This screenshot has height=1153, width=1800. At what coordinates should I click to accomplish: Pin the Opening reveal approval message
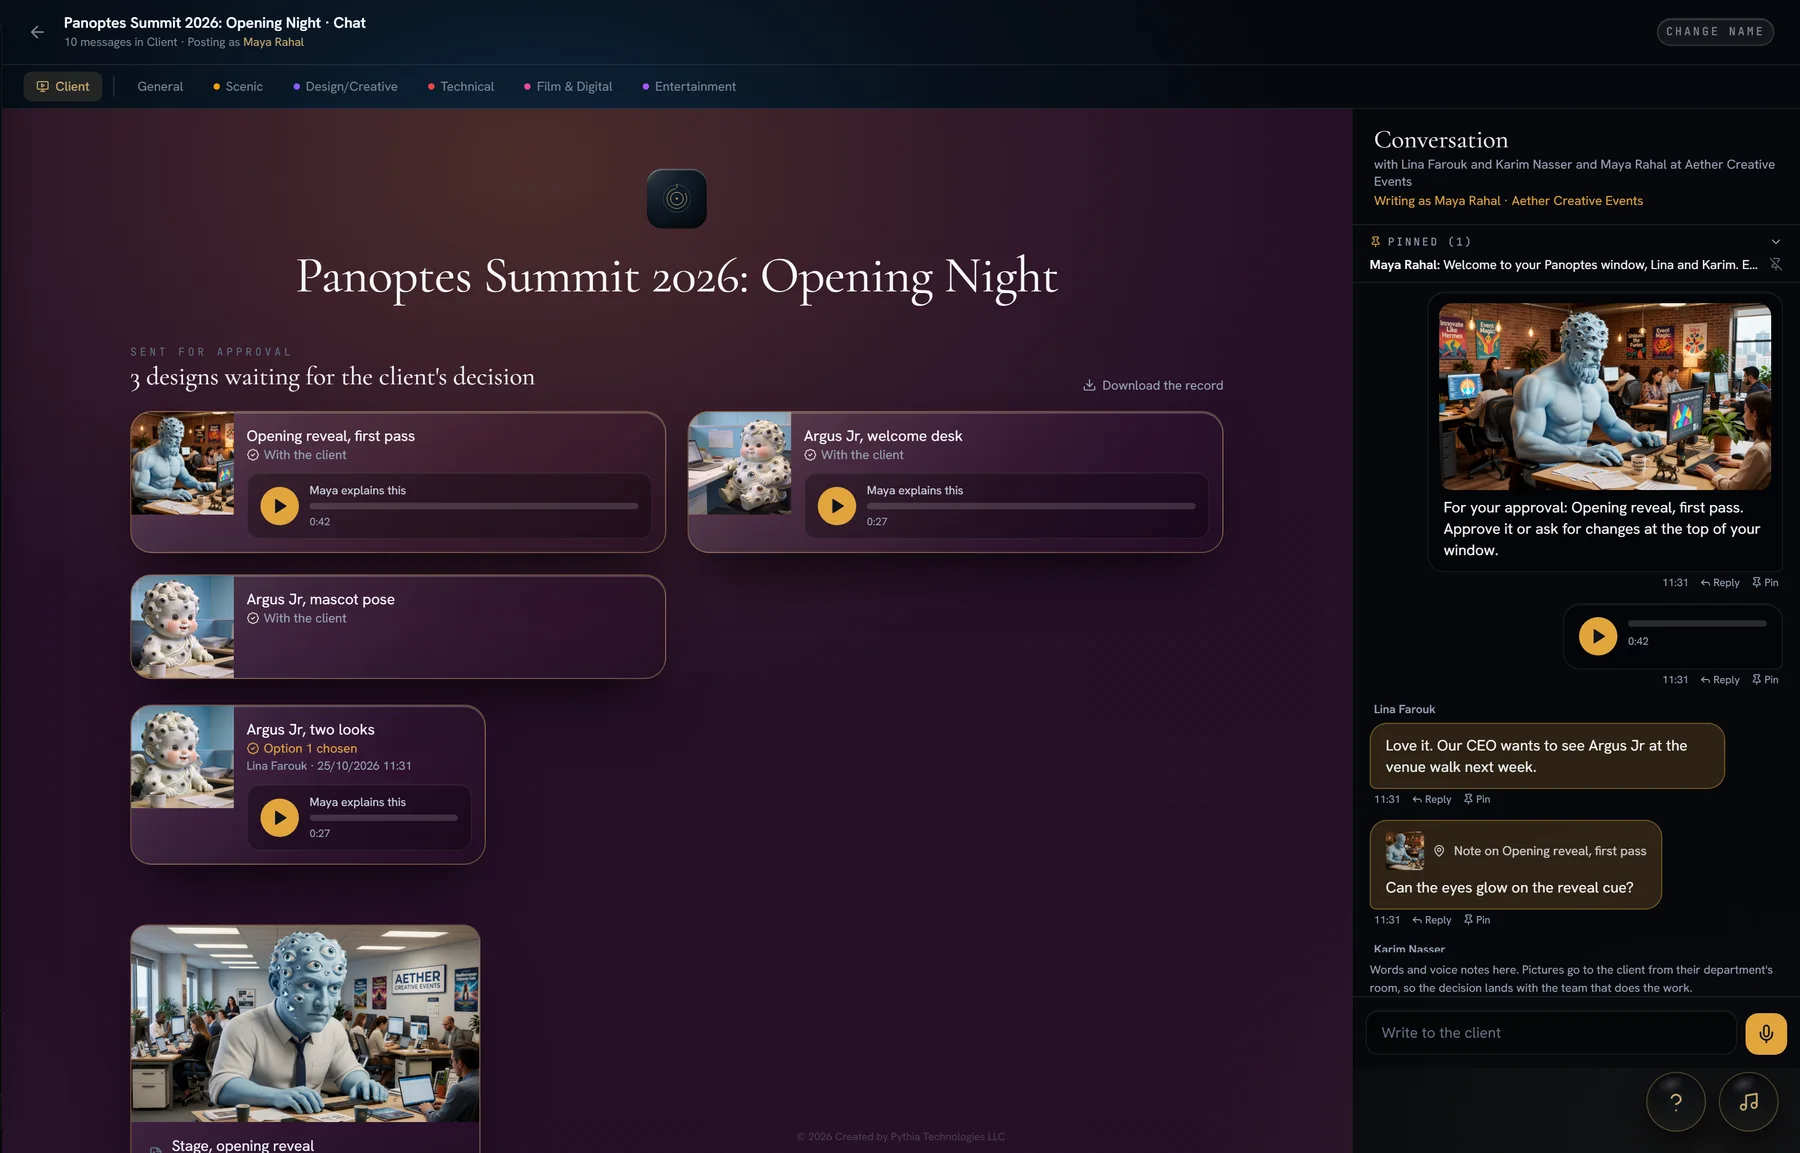point(1765,583)
